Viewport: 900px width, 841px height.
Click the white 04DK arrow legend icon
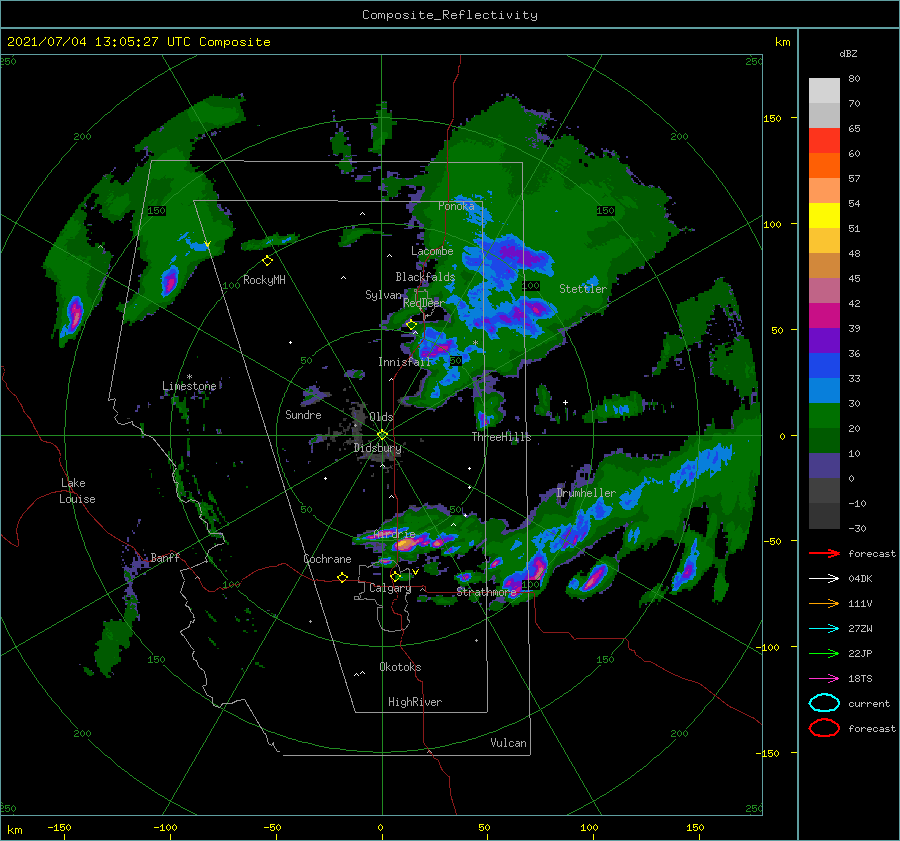coord(824,578)
